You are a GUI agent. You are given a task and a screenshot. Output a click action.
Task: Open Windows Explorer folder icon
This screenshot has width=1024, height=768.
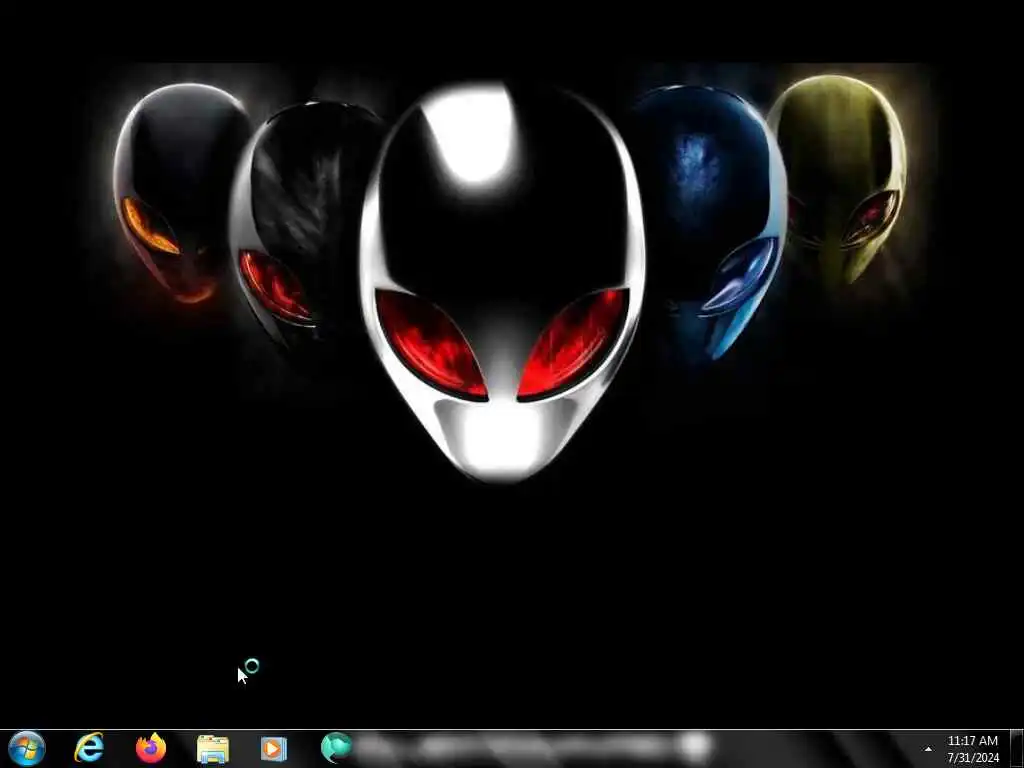click(213, 749)
